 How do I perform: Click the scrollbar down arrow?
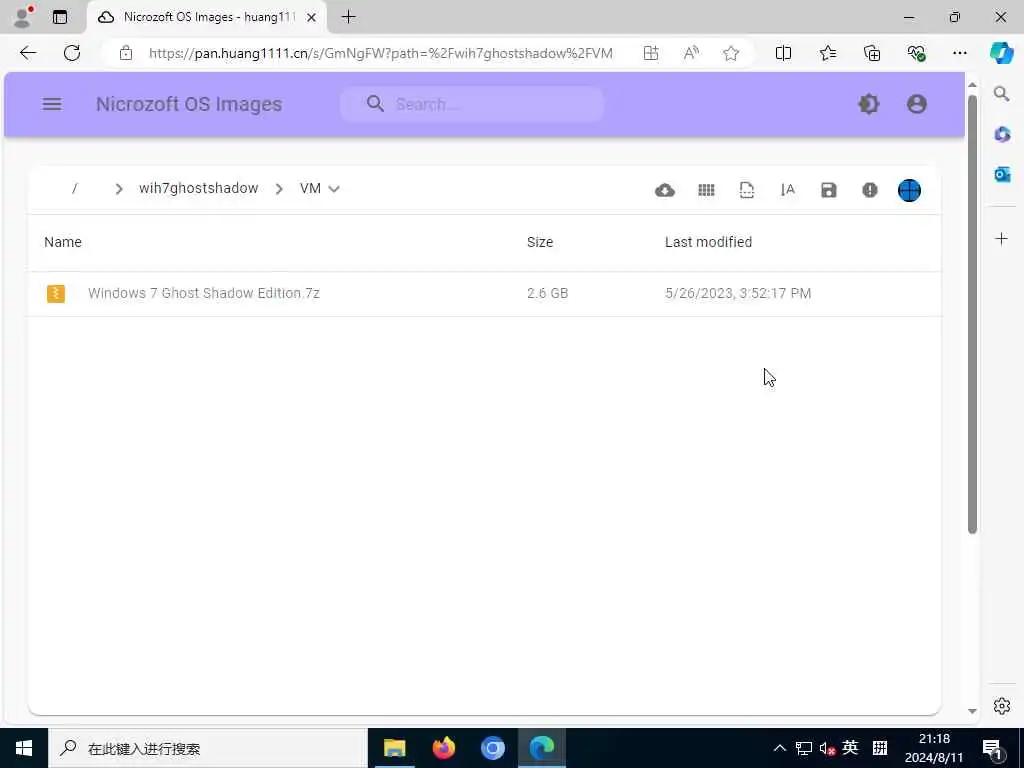(x=972, y=711)
